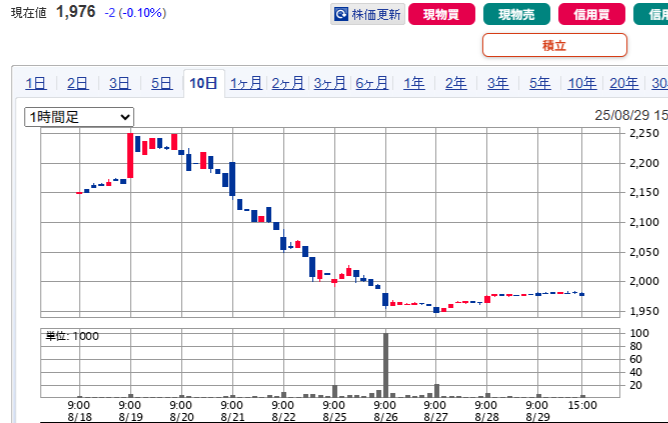
Task: Switch chart to 1年 period
Action: point(414,83)
